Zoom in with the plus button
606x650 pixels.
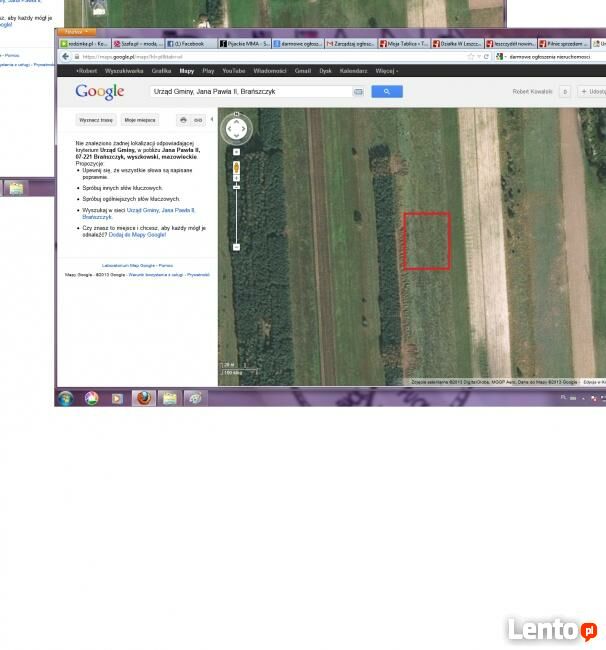coord(236,178)
